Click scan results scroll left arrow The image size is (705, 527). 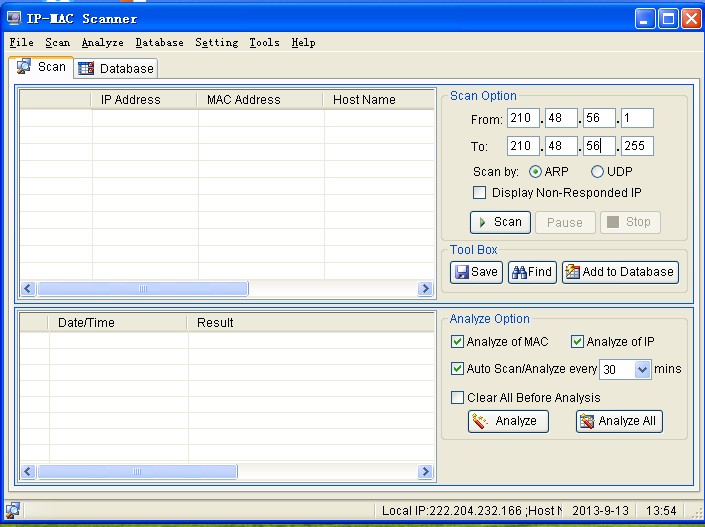28,288
